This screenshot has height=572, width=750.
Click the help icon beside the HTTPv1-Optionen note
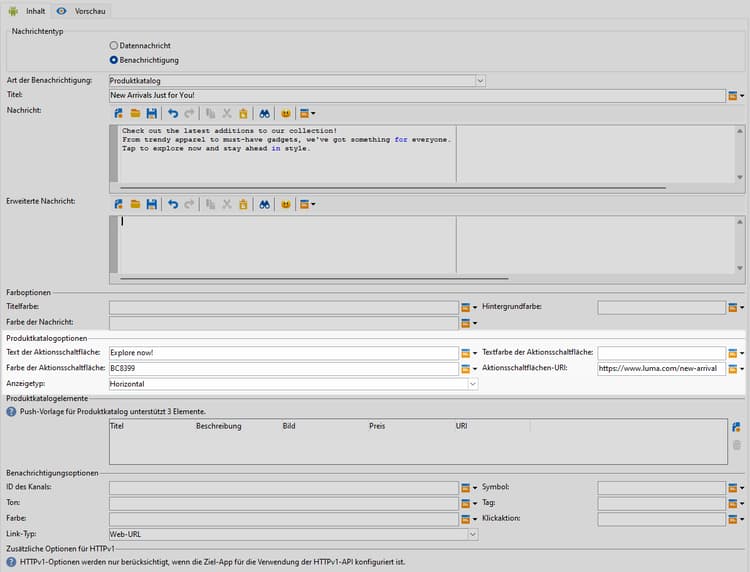pos(11,562)
